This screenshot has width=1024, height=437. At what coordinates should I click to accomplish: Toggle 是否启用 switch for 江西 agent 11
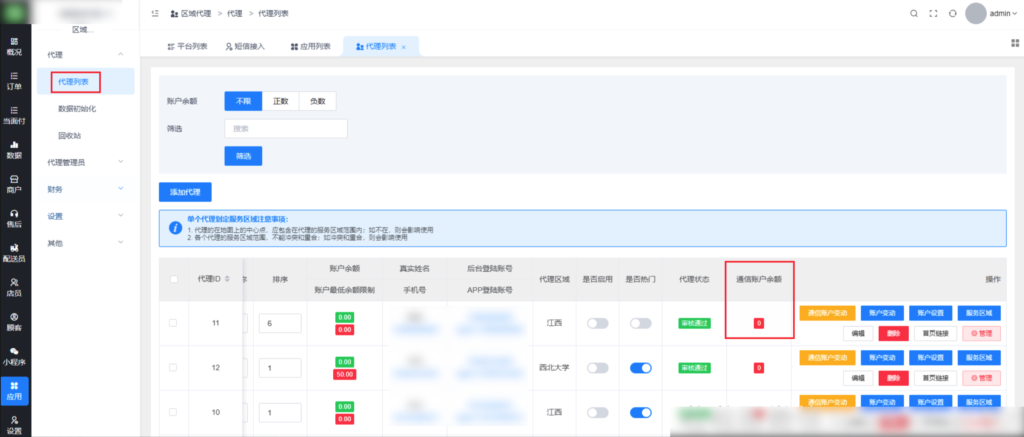[598, 323]
